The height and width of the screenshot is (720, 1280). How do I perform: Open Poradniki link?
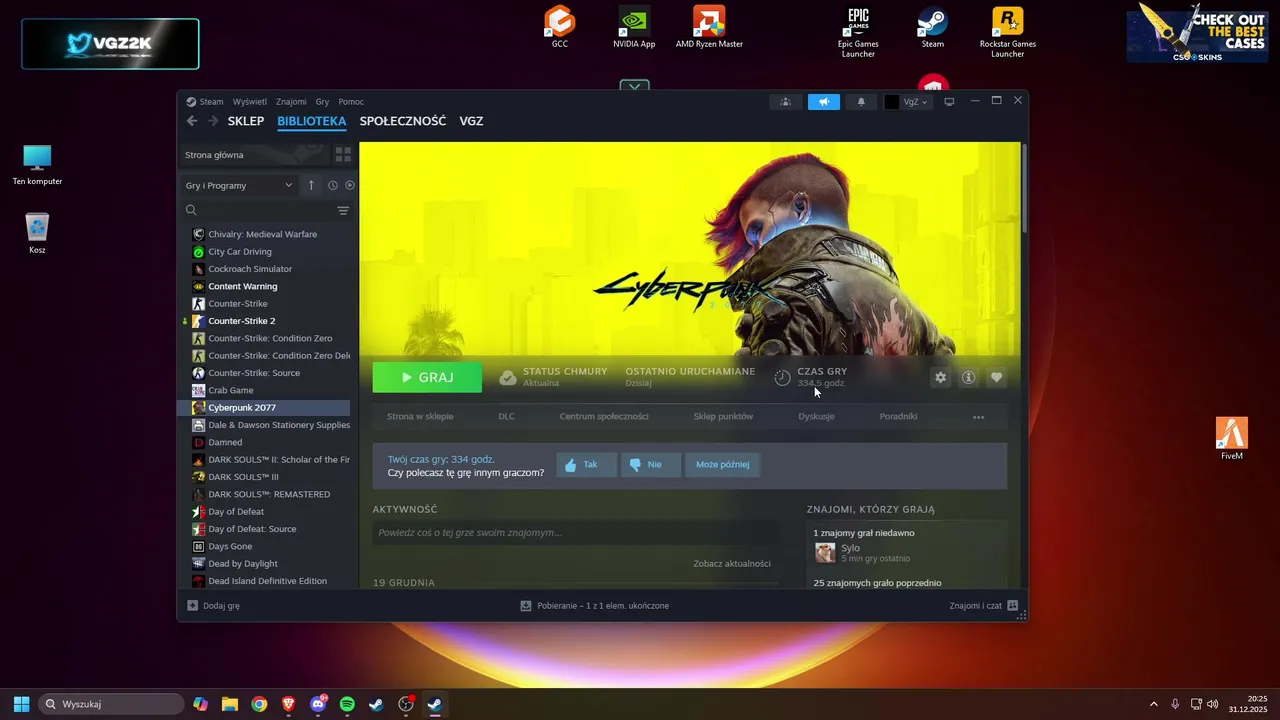click(898, 416)
